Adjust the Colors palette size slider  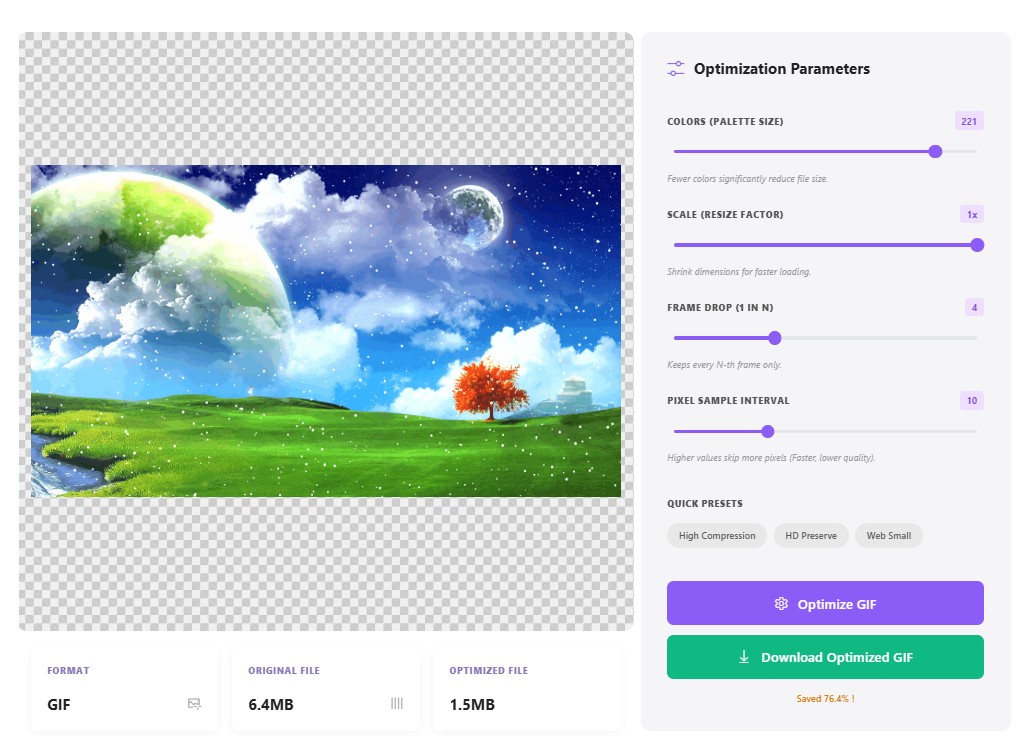coord(935,152)
